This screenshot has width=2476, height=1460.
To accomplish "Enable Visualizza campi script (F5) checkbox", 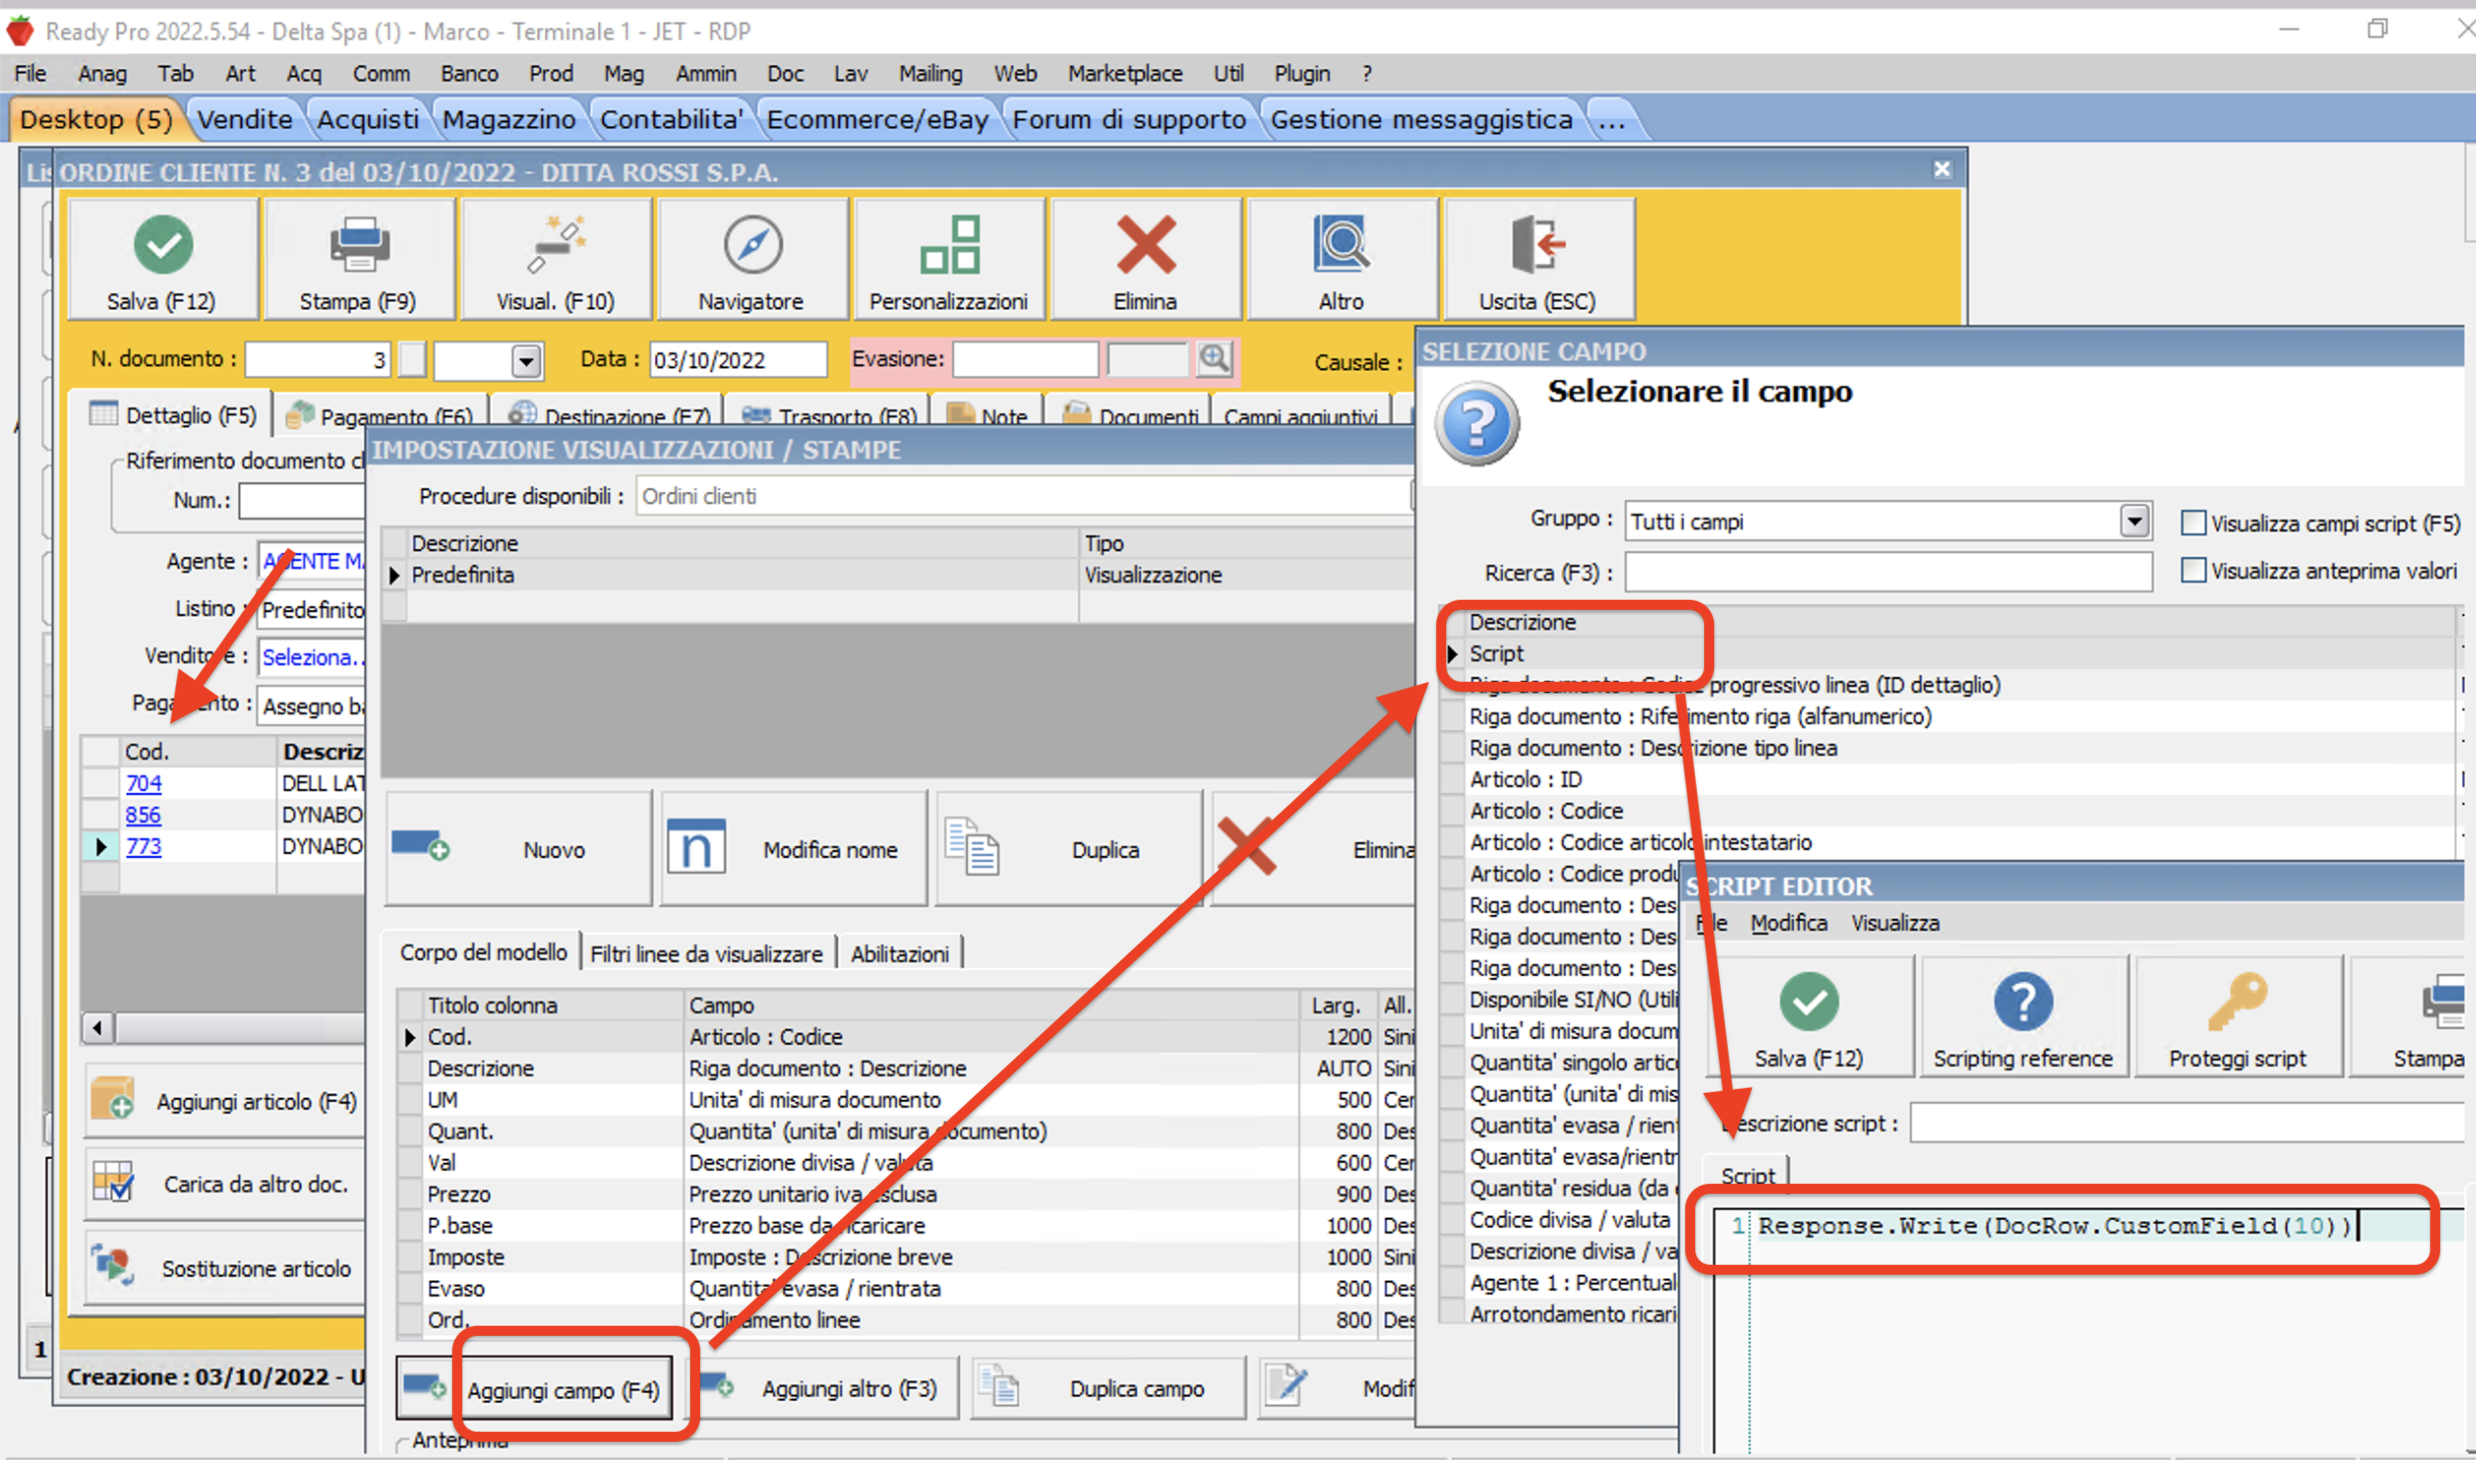I will (x=2192, y=523).
